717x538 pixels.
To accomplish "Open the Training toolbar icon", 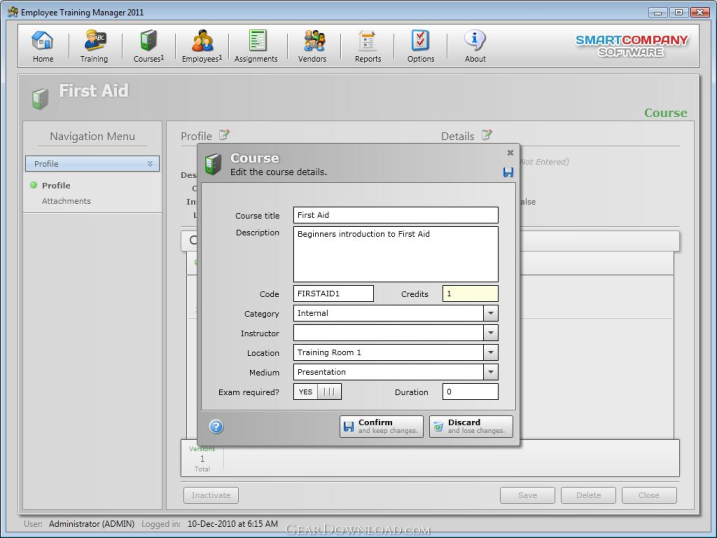I will 94,46.
